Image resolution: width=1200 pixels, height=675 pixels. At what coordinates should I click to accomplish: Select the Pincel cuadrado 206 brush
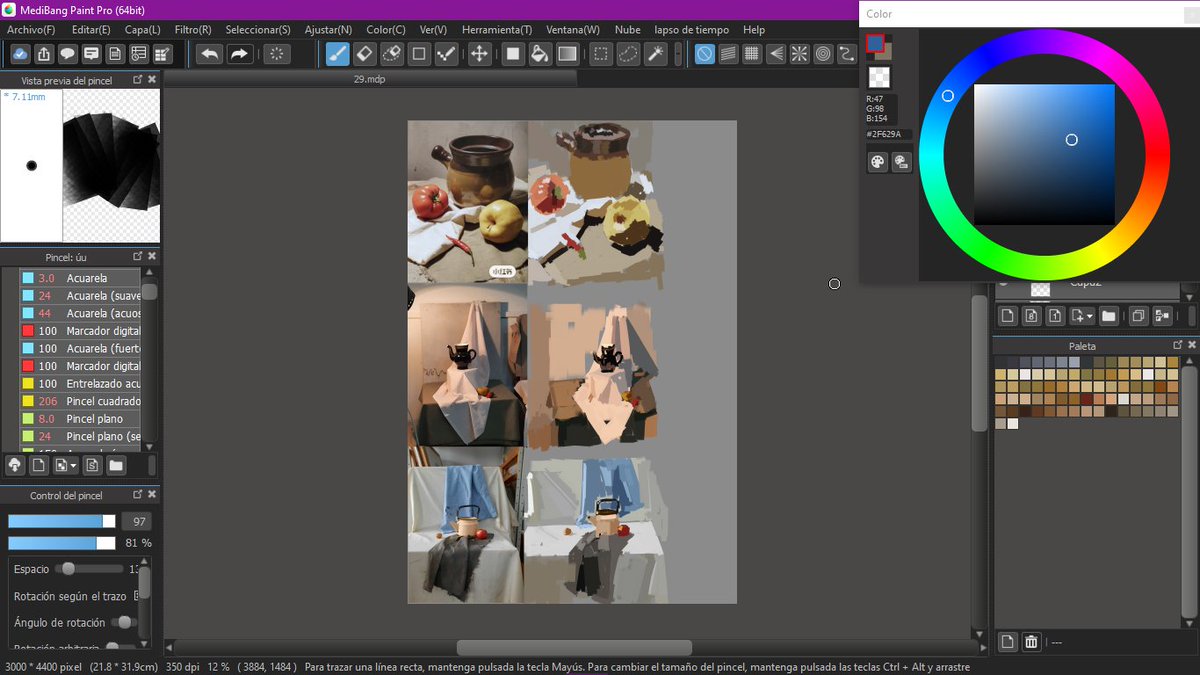80,401
